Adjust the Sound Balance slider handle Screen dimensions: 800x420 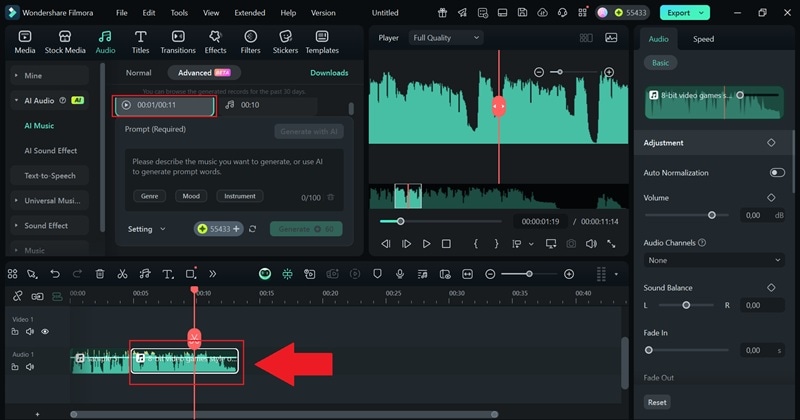[686, 305]
